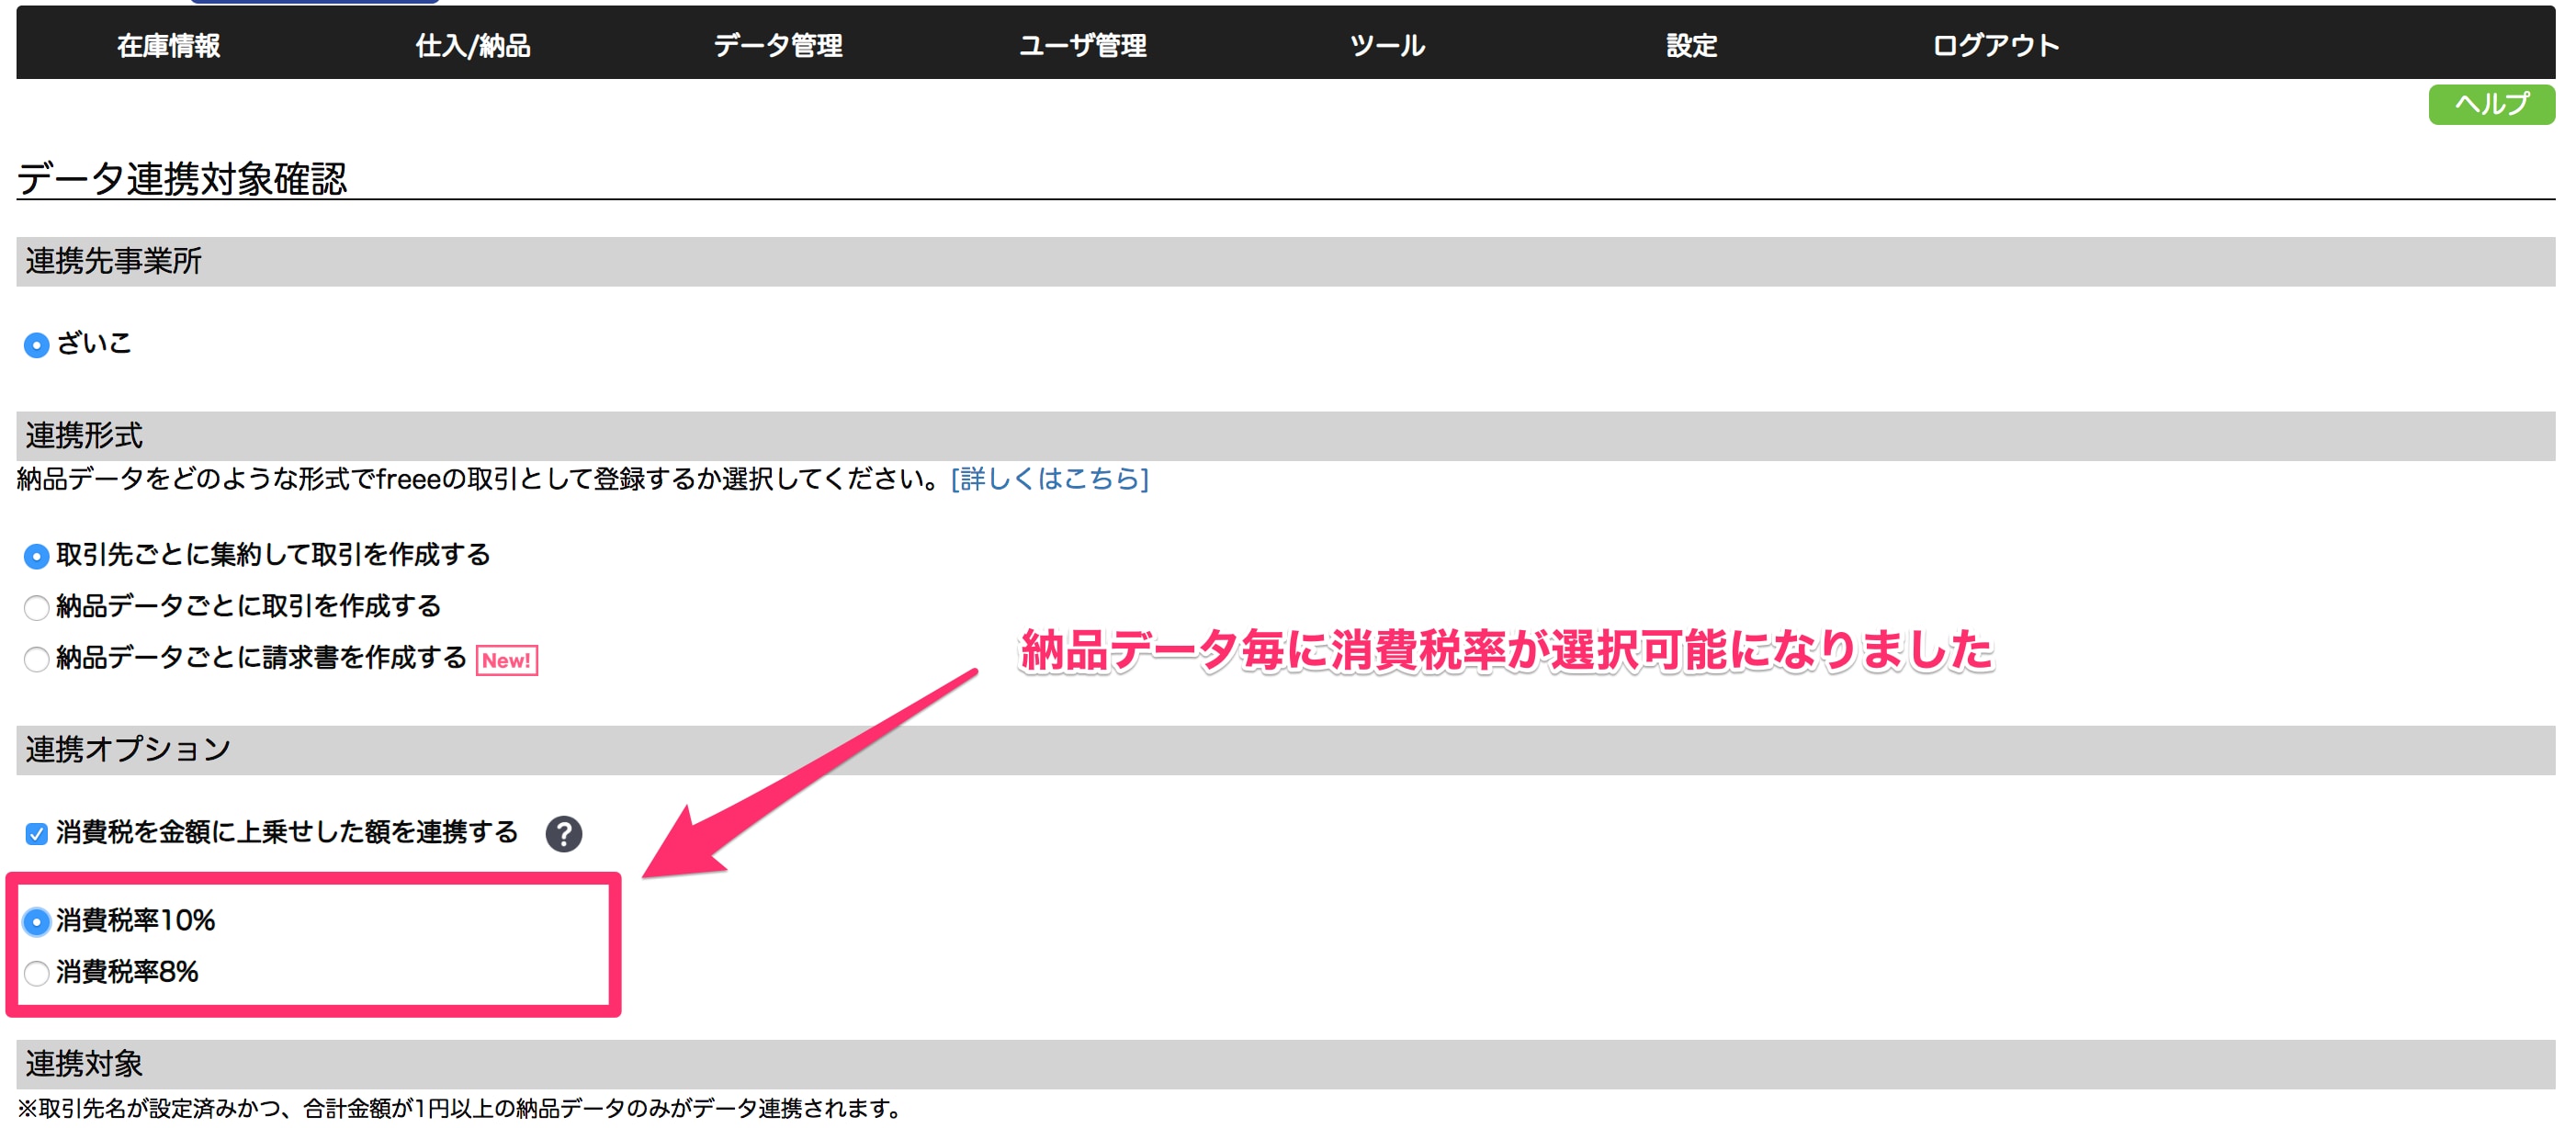The height and width of the screenshot is (1128, 2576).
Task: Open the ユーザ管理 menu
Action: 1082,45
